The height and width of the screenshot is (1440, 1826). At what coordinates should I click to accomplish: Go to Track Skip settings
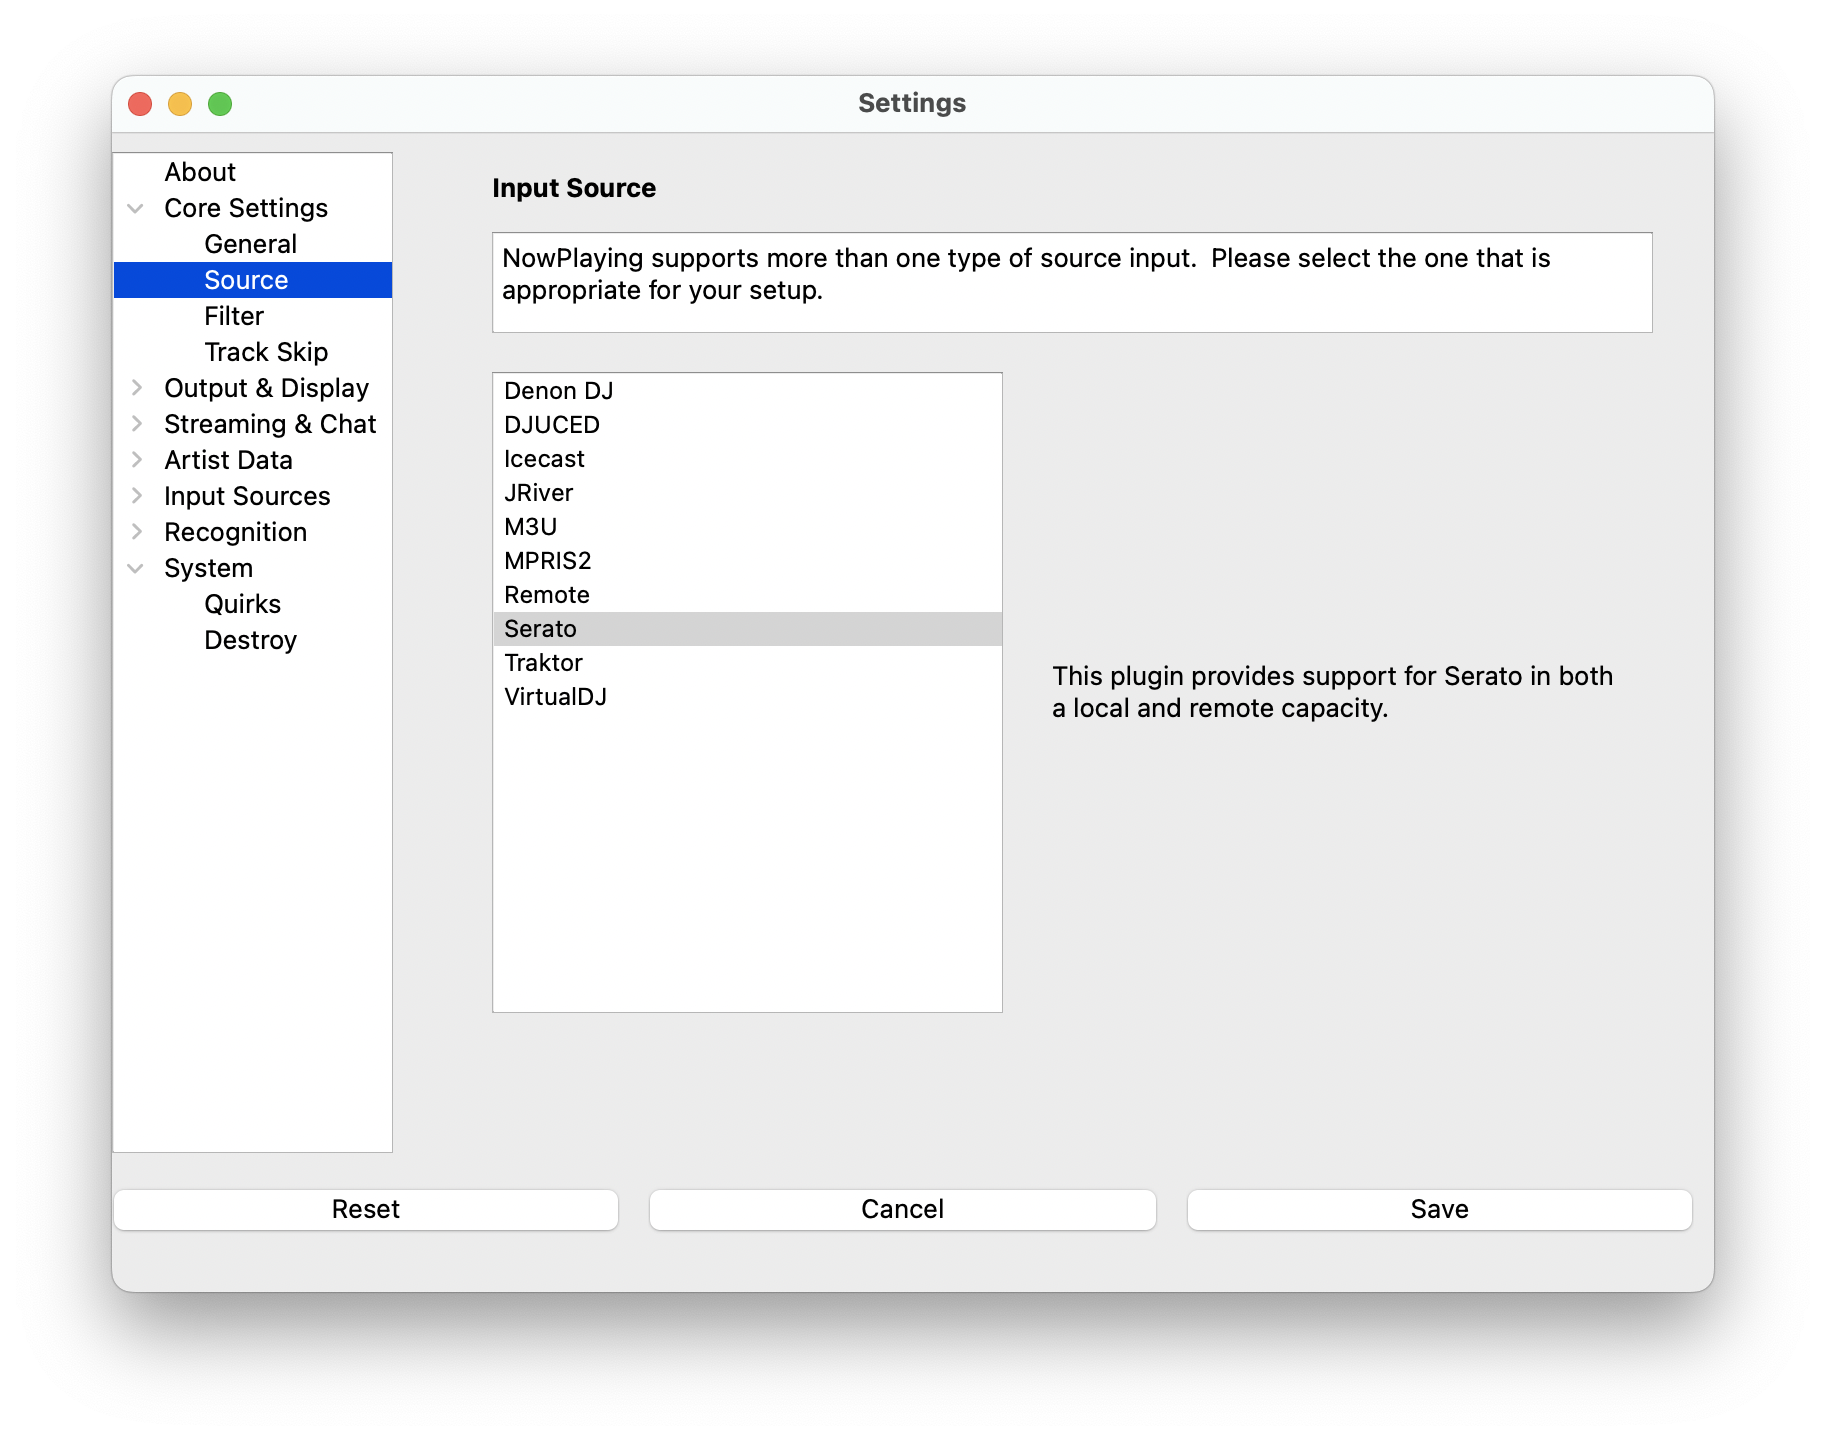[266, 352]
